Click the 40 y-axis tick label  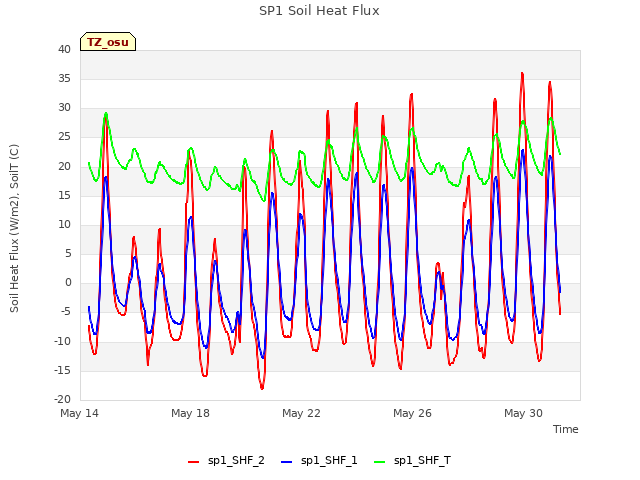click(x=64, y=49)
